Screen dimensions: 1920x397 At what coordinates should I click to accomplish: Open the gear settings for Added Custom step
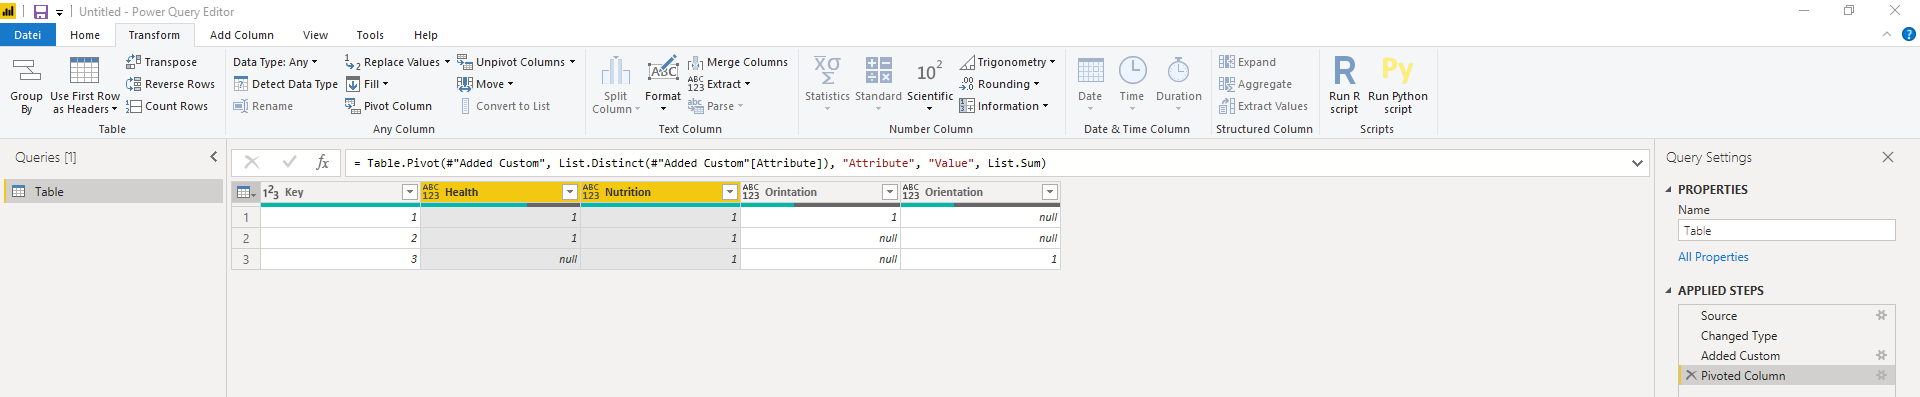1881,355
